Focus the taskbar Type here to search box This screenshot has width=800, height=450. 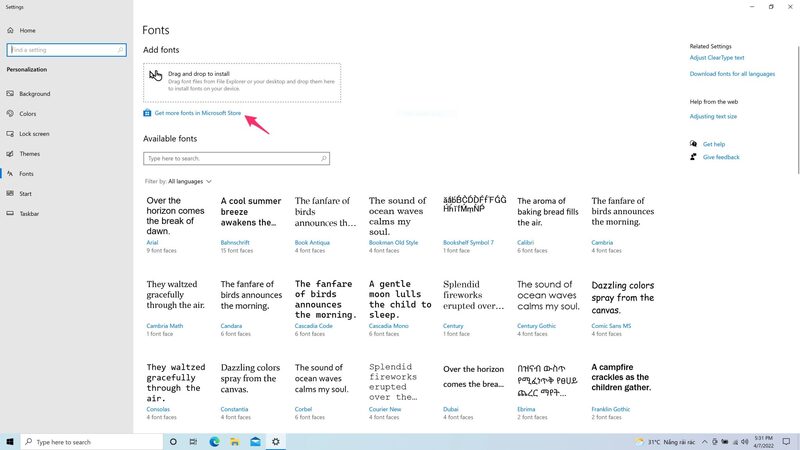[x=92, y=442]
